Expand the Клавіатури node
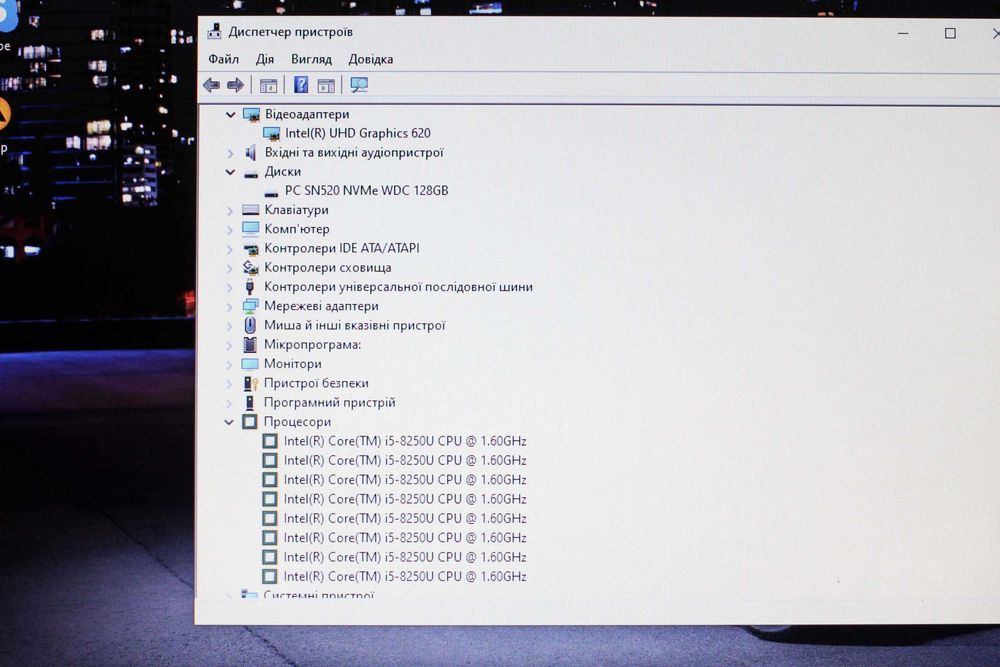The height and width of the screenshot is (667, 1000). tap(230, 210)
